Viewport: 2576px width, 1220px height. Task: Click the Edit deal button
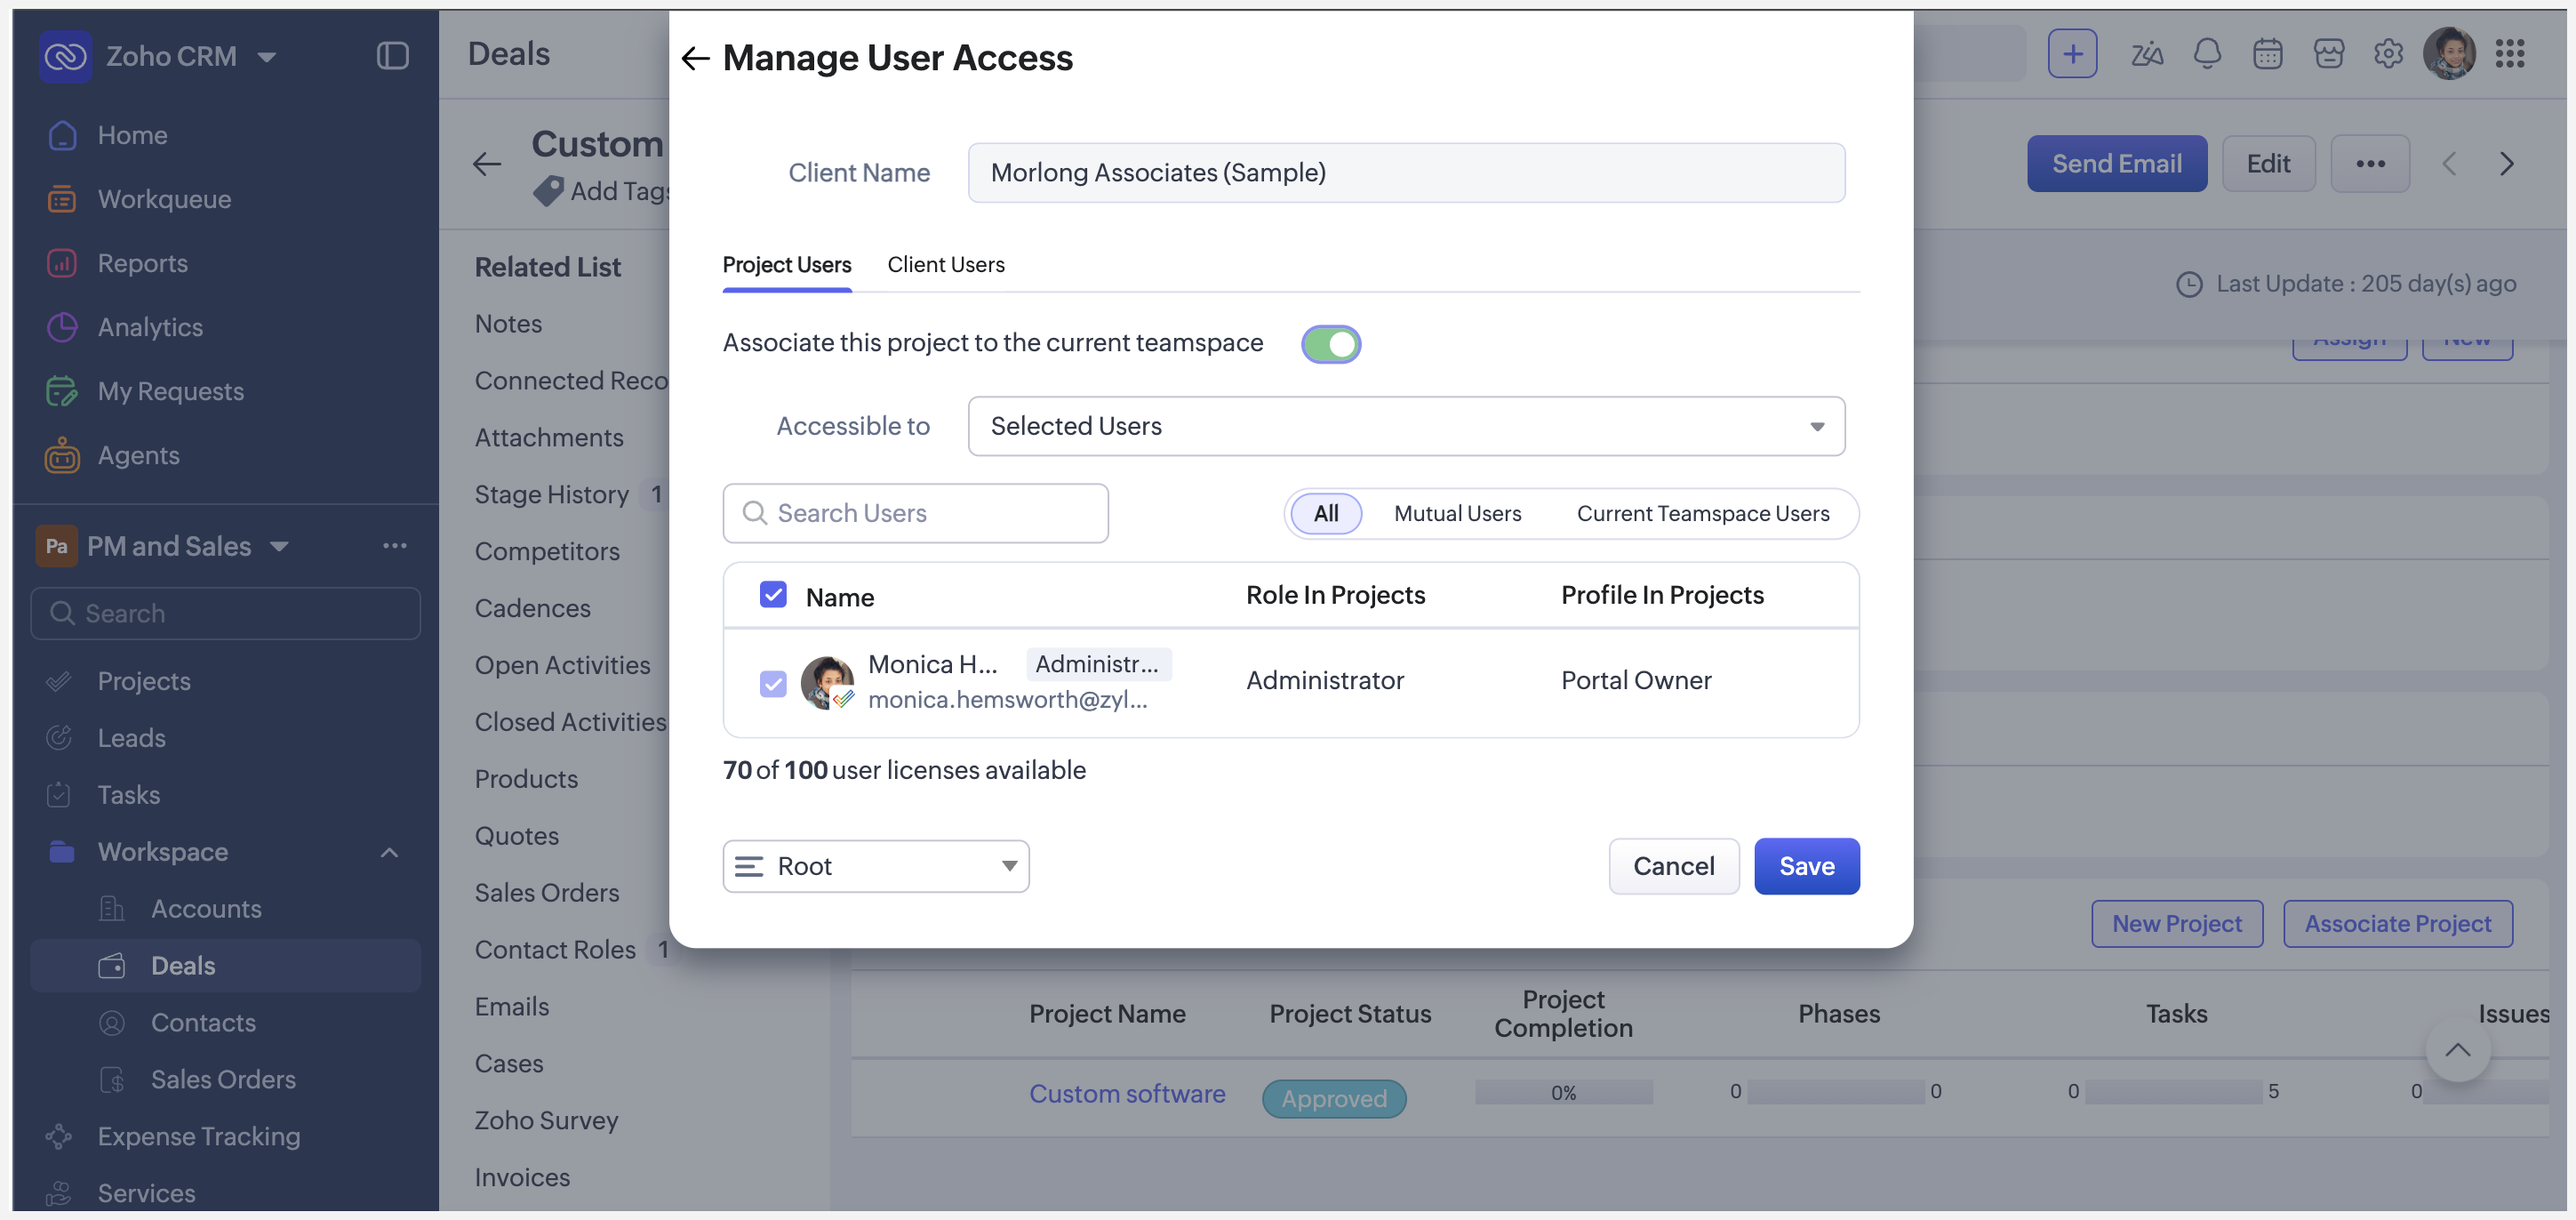[2268, 164]
